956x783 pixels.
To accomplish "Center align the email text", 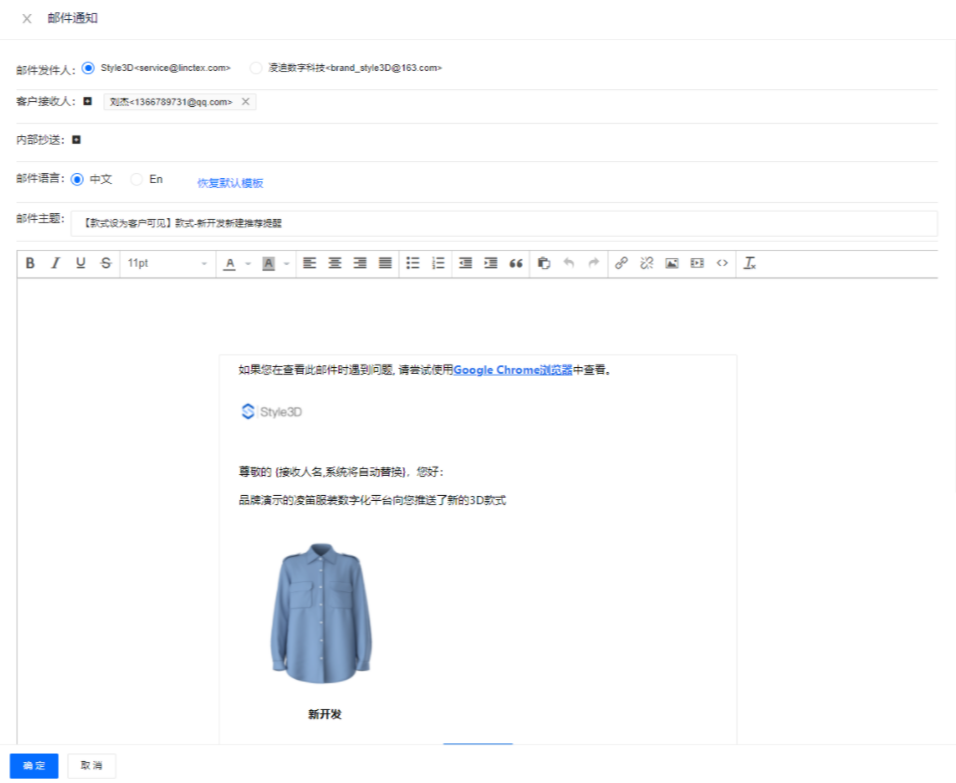I will pyautogui.click(x=335, y=263).
